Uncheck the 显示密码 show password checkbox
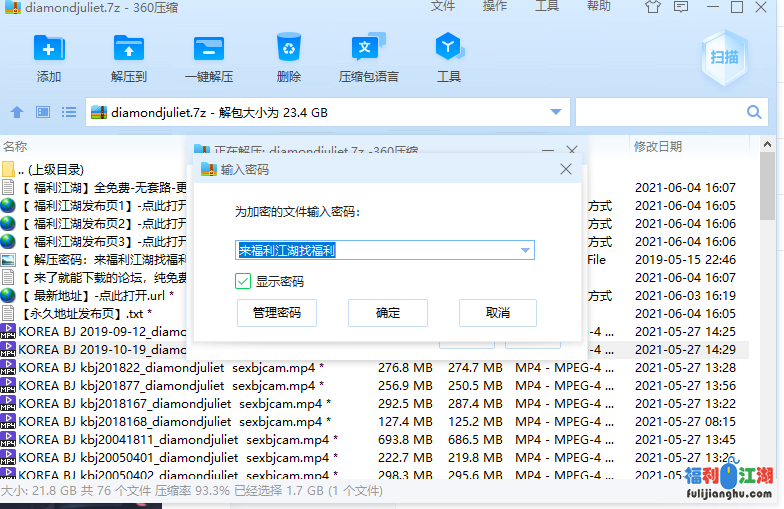This screenshot has height=509, width=784. (x=243, y=281)
